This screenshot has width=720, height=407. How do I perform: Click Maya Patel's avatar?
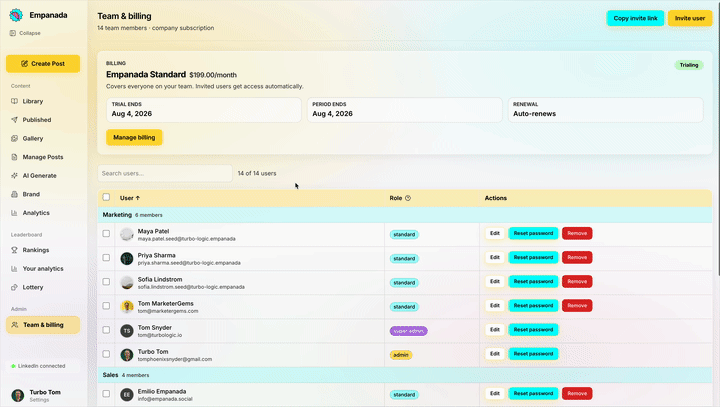point(127,234)
